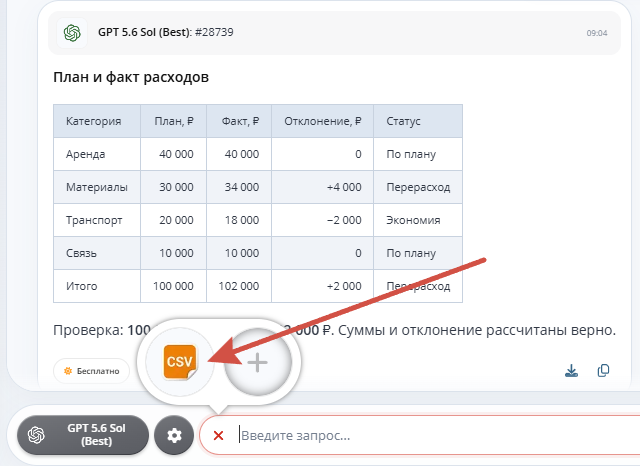The width and height of the screenshot is (640, 466).
Task: Click the Перерасход status in Материалы row
Action: point(418,187)
